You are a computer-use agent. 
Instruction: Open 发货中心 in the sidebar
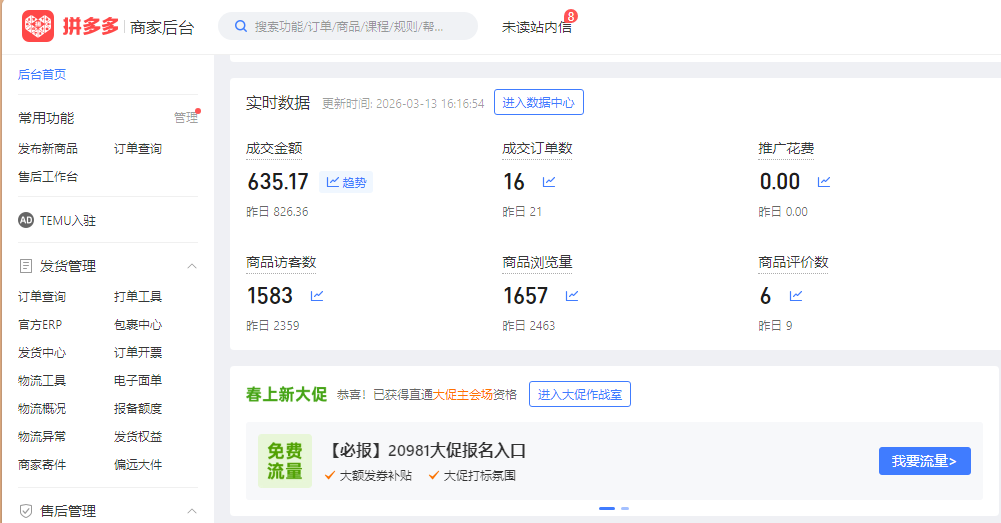click(42, 353)
